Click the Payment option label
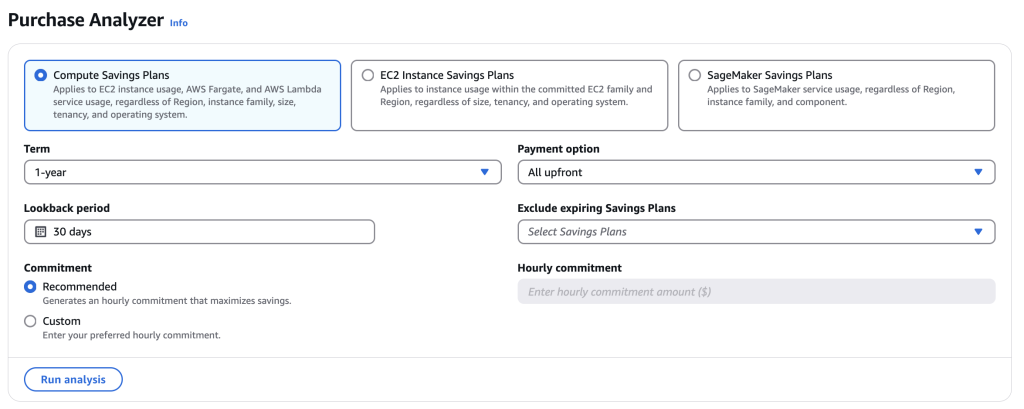The image size is (1024, 409). click(x=558, y=149)
